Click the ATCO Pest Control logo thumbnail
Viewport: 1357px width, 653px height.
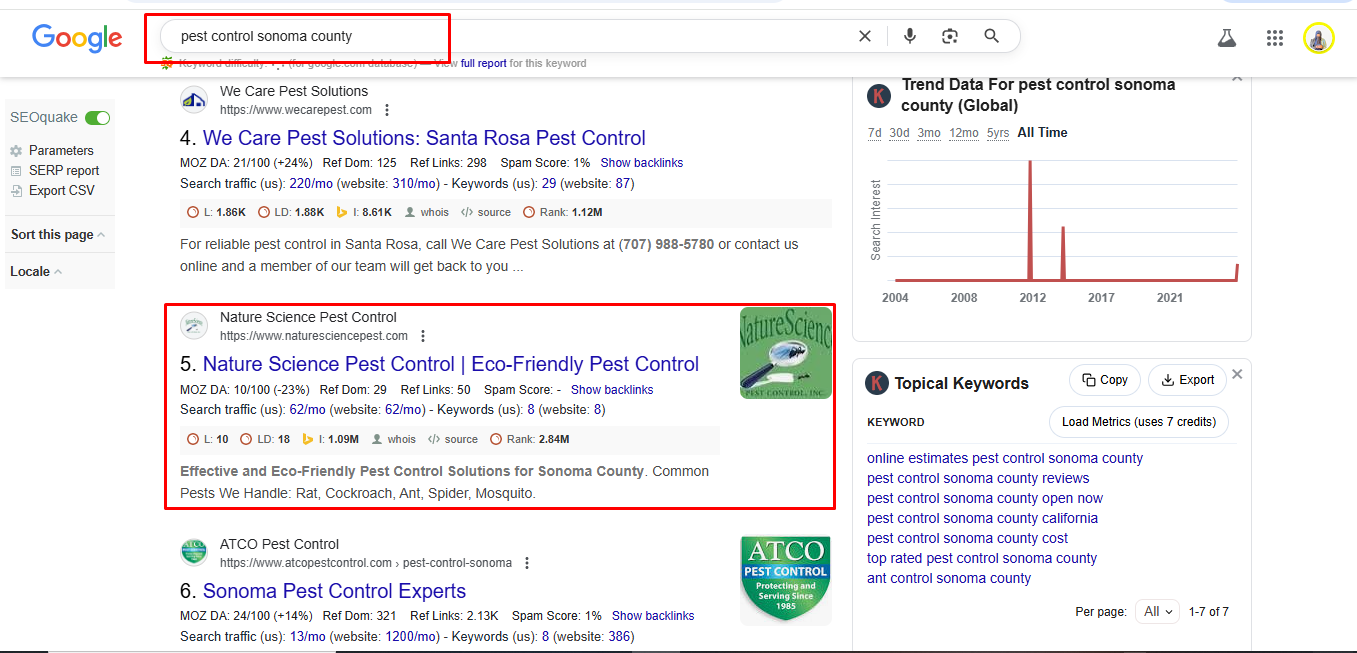point(785,580)
